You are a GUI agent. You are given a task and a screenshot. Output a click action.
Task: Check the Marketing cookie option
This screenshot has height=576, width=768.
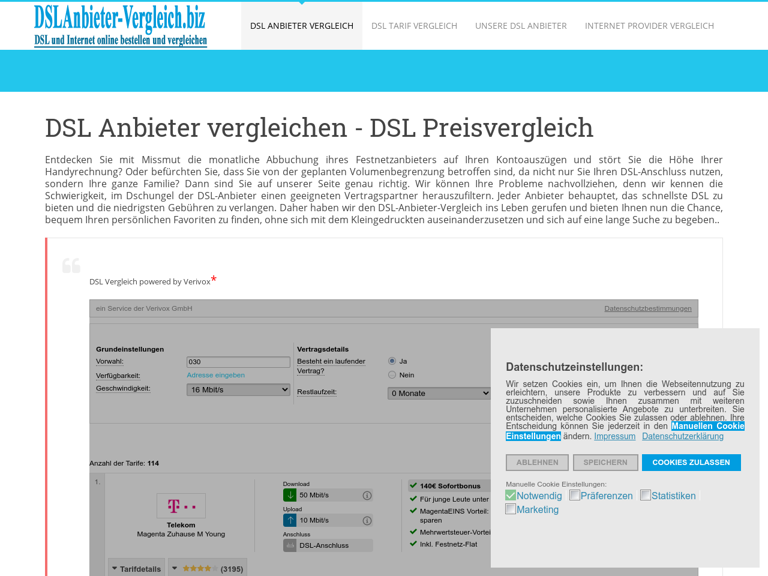click(x=511, y=509)
